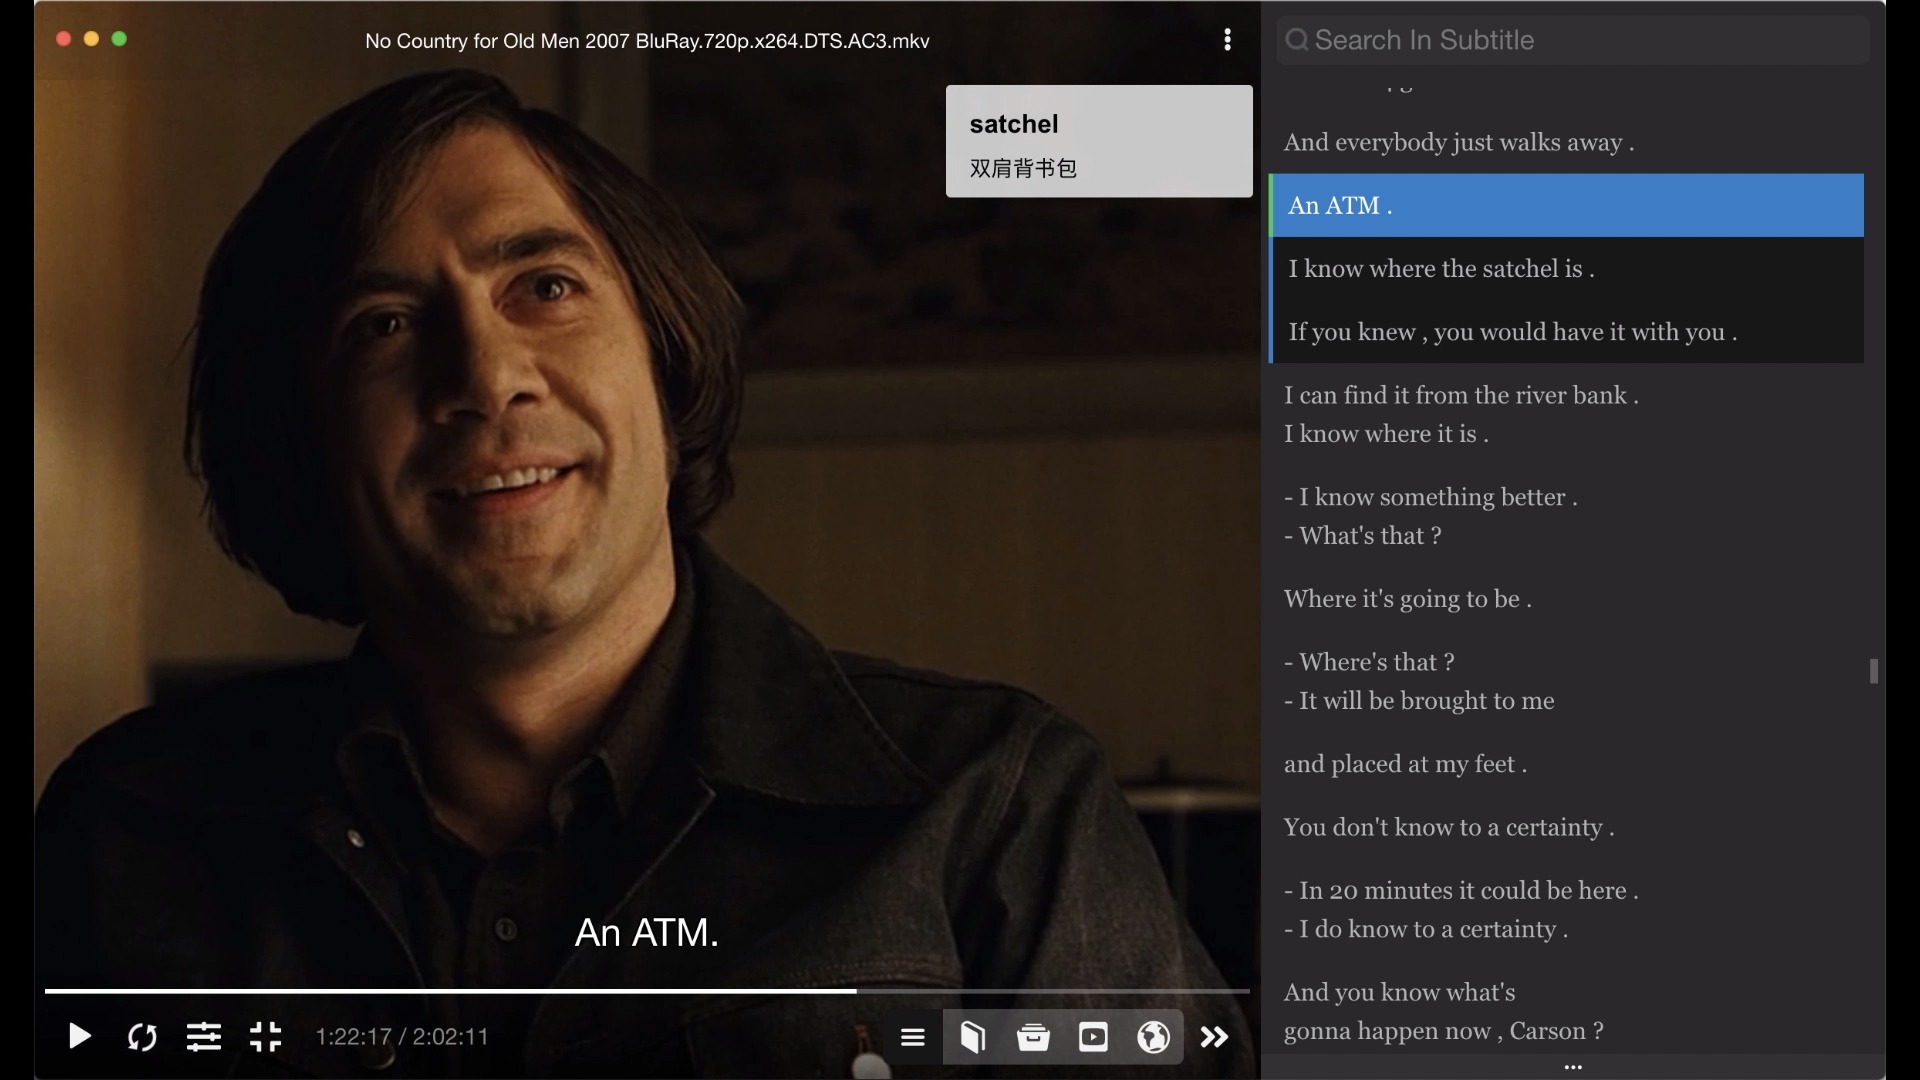Image resolution: width=1920 pixels, height=1080 pixels.
Task: Select subtitle "You don't know to a certainty ."
Action: [x=1449, y=827]
